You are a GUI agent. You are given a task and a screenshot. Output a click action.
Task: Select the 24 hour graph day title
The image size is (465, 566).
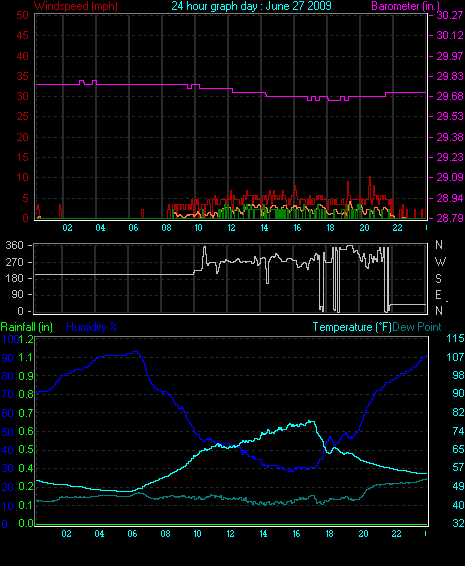[x=251, y=6]
